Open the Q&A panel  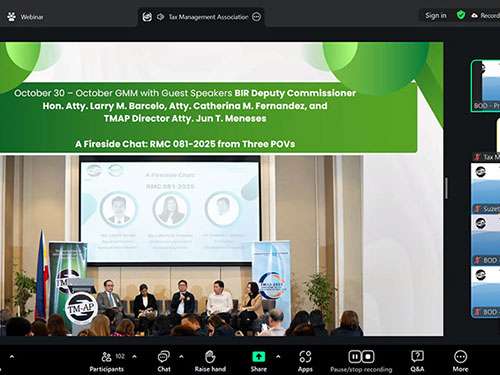[417, 361]
